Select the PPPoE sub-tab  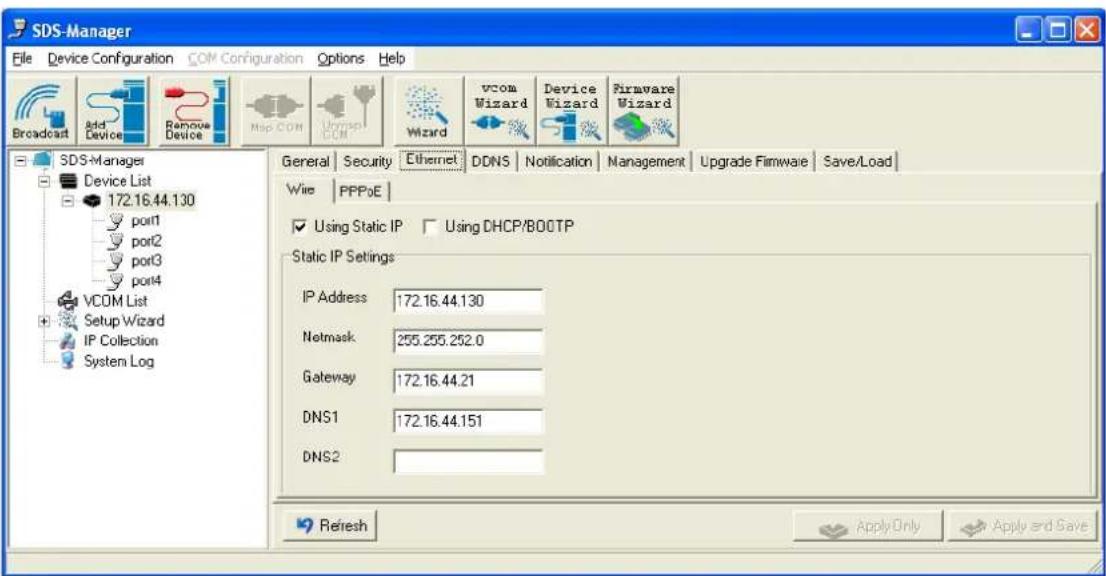(x=360, y=191)
